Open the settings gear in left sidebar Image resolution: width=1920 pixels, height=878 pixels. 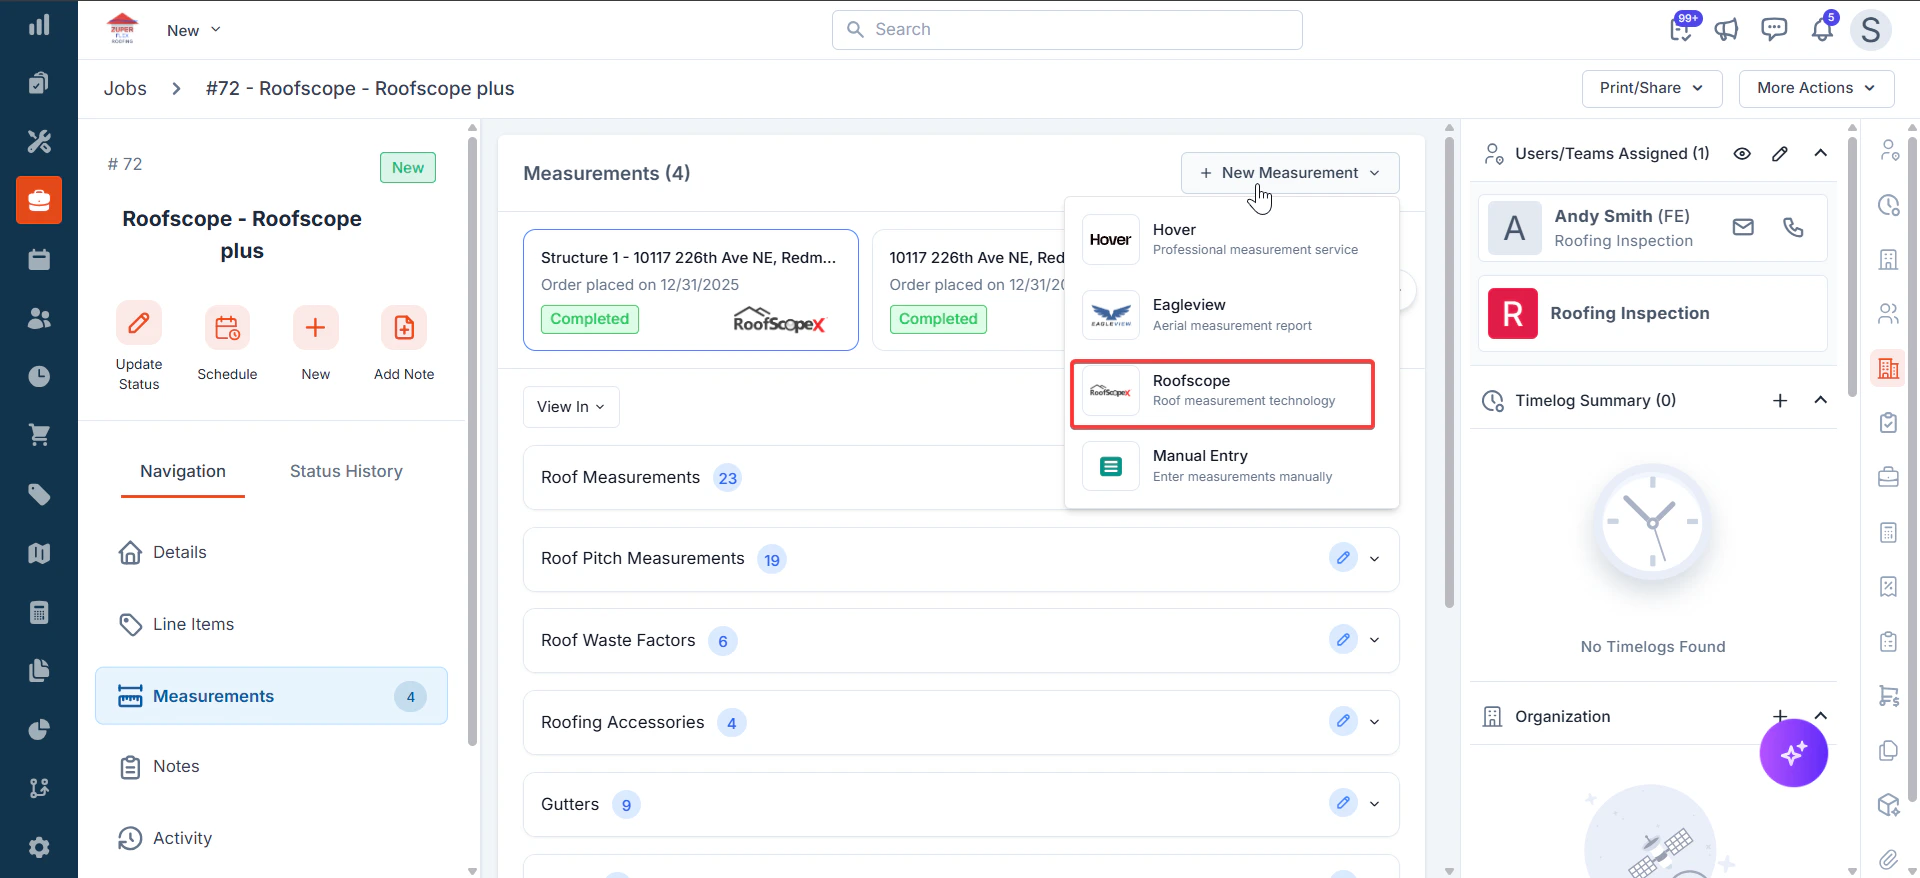pos(39,847)
